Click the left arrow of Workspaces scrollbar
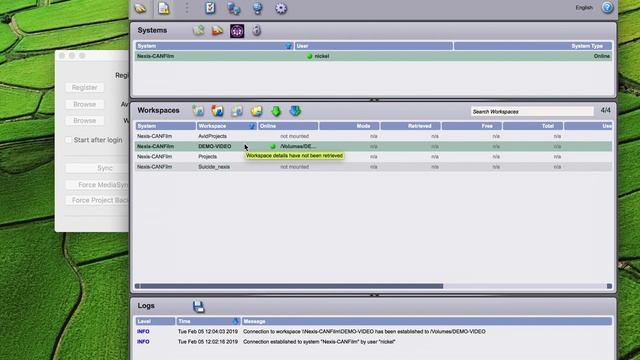 138,286
